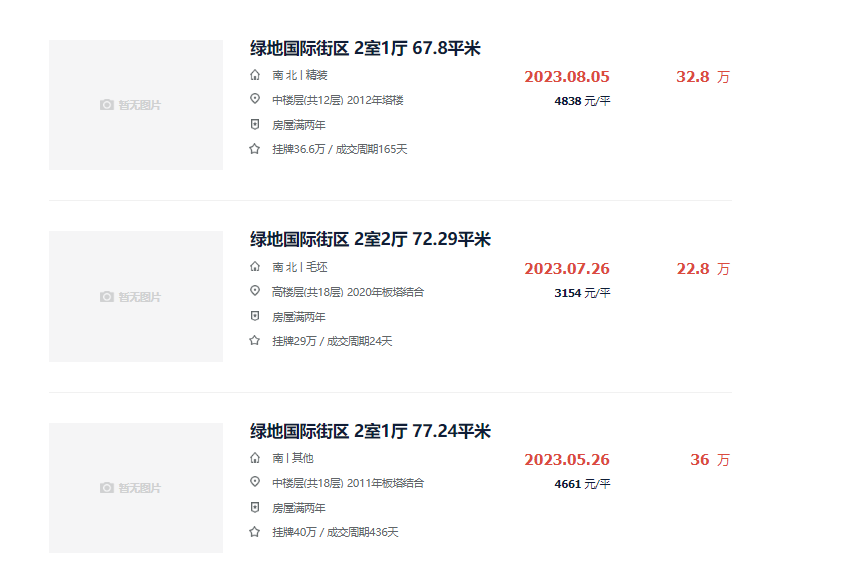Open listing 绿地国际街区 2室1厅 67.8平米
This screenshot has height=577, width=844.
coord(366,48)
